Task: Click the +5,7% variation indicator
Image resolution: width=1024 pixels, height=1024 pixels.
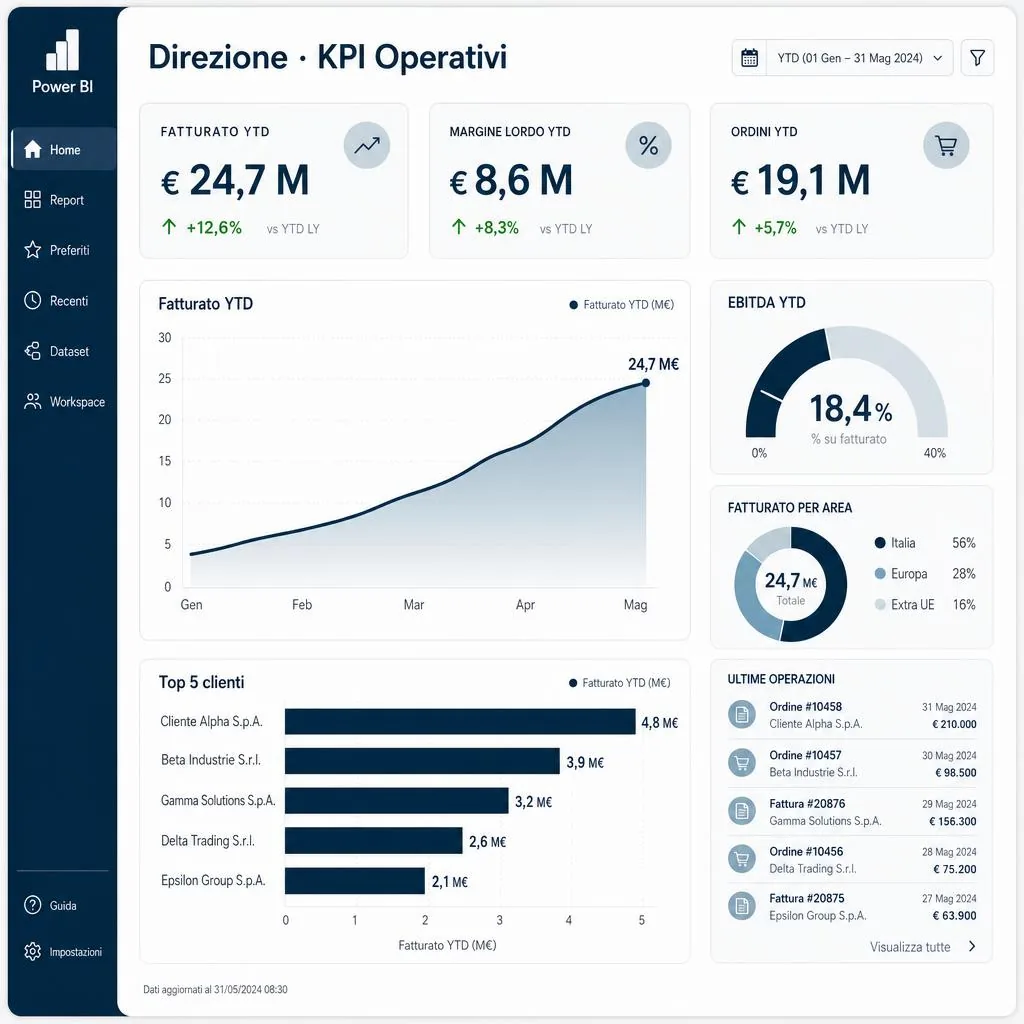Action: point(764,227)
